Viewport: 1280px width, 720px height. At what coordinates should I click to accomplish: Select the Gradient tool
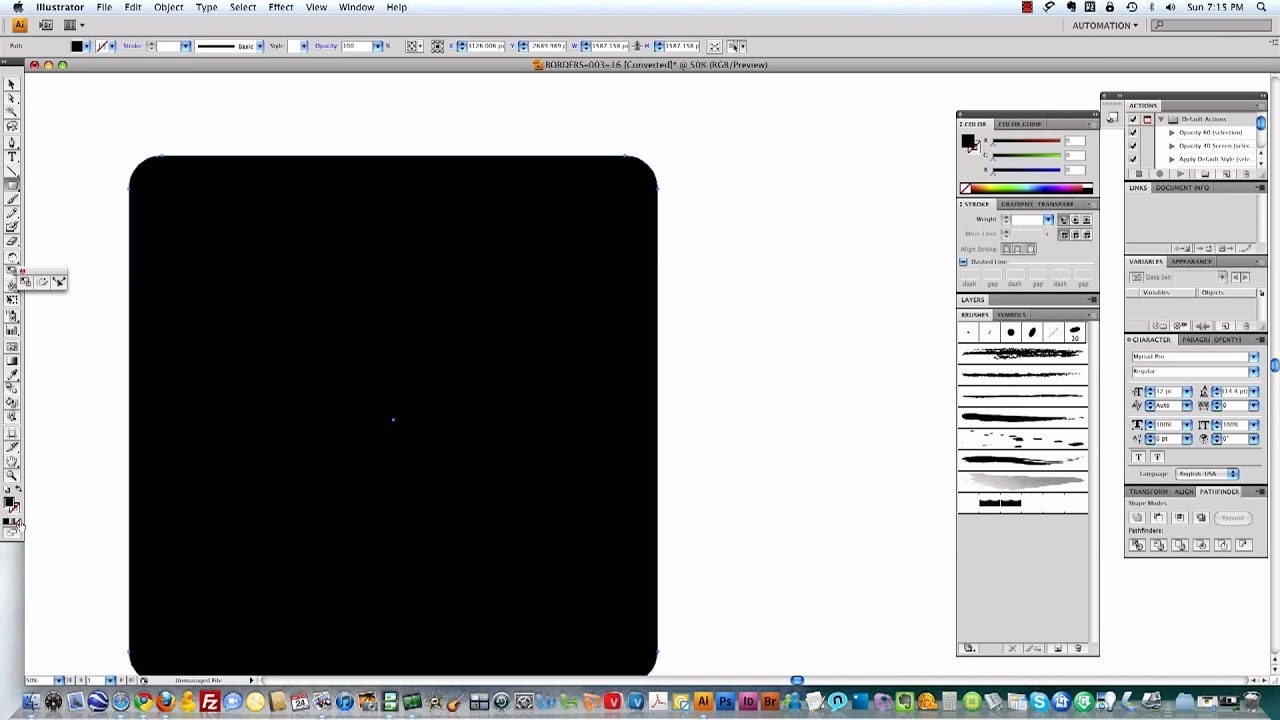click(12, 360)
